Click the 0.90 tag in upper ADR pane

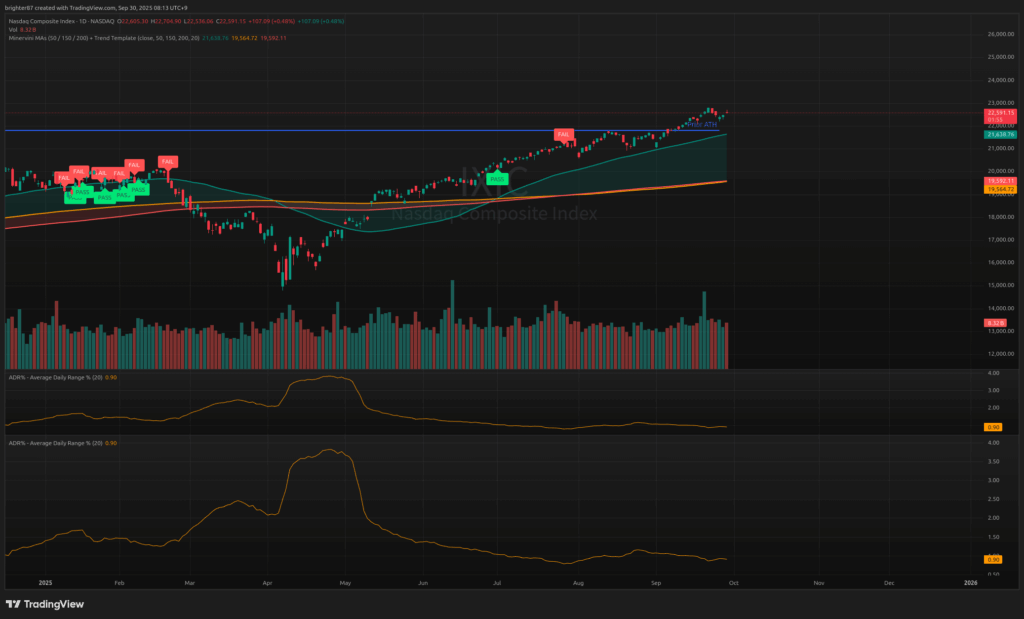[x=993, y=427]
